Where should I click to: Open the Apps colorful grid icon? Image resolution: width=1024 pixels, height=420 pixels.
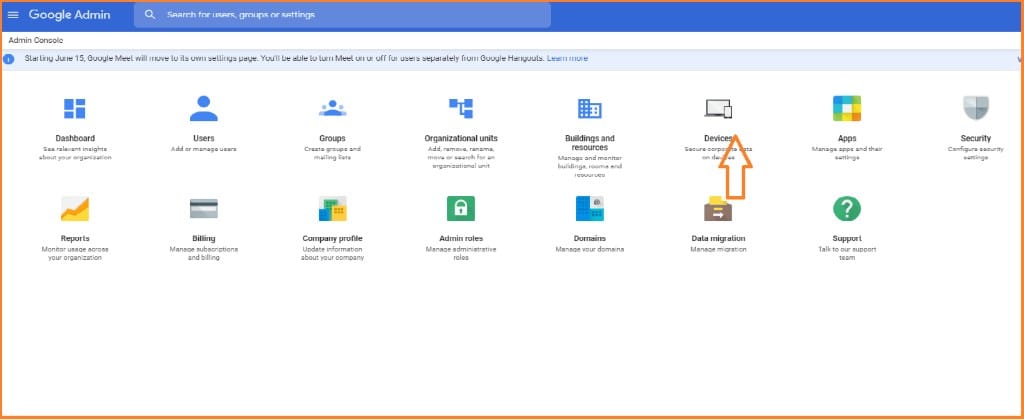[x=847, y=108]
